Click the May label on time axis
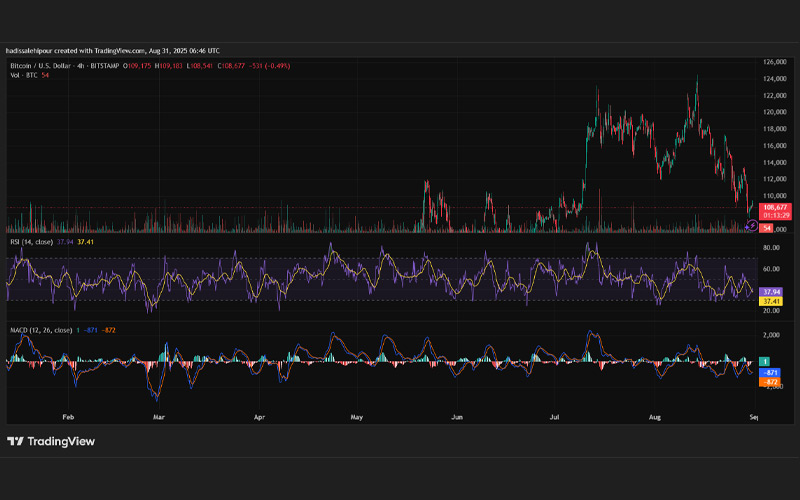Screen dimensions: 800x500 coord(357,417)
